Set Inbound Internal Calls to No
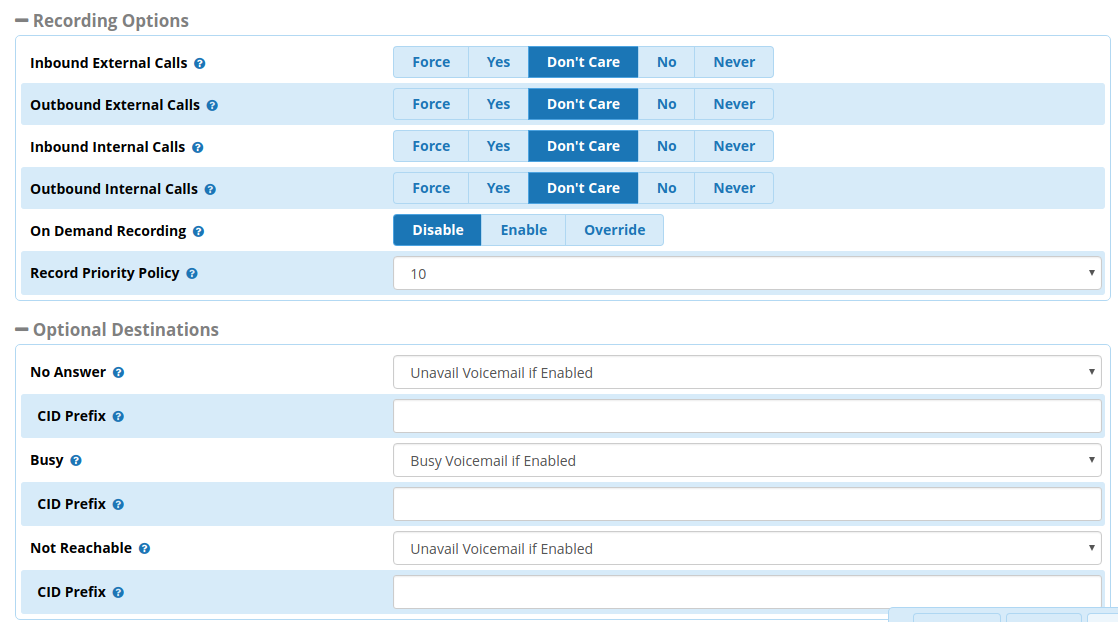Screen dimensions: 1118x622 tap(666, 146)
